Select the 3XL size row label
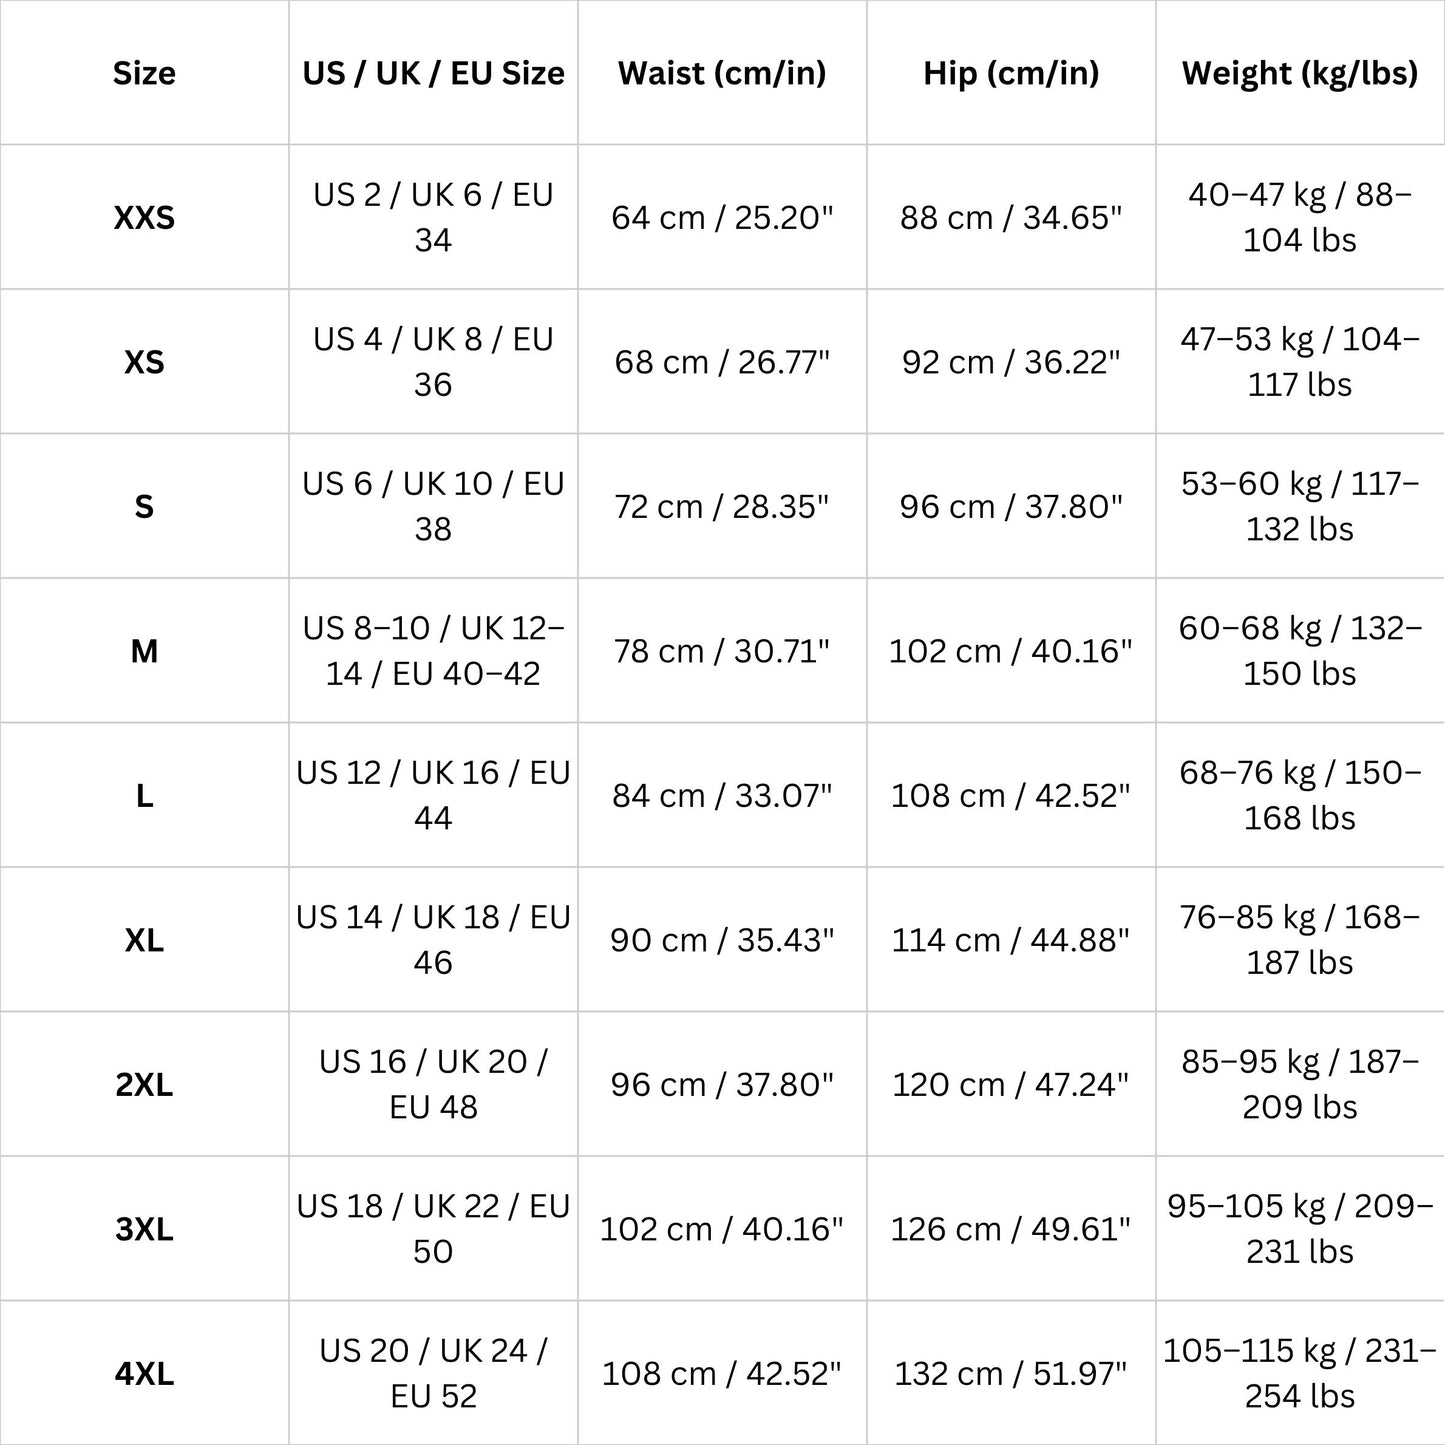 point(144,1229)
